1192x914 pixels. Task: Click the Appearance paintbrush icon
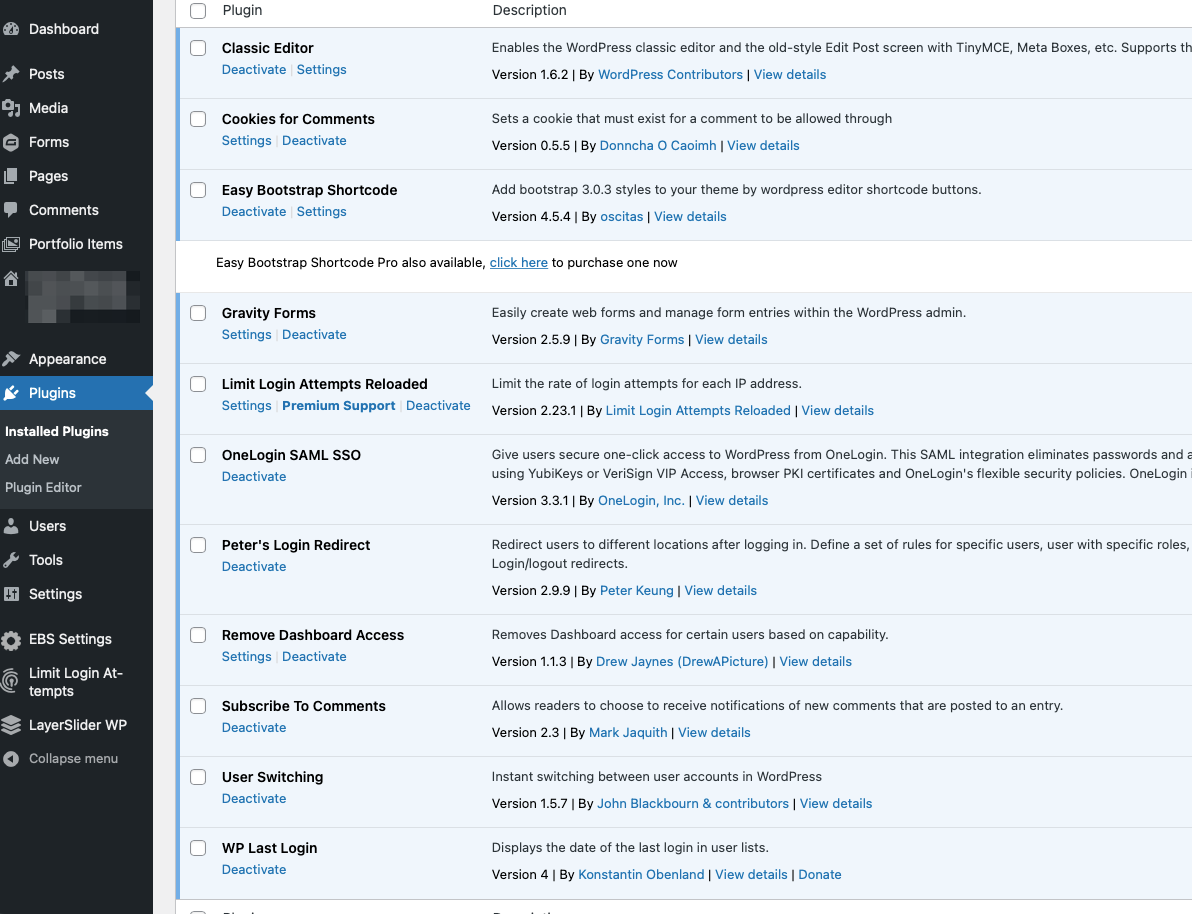(x=11, y=359)
